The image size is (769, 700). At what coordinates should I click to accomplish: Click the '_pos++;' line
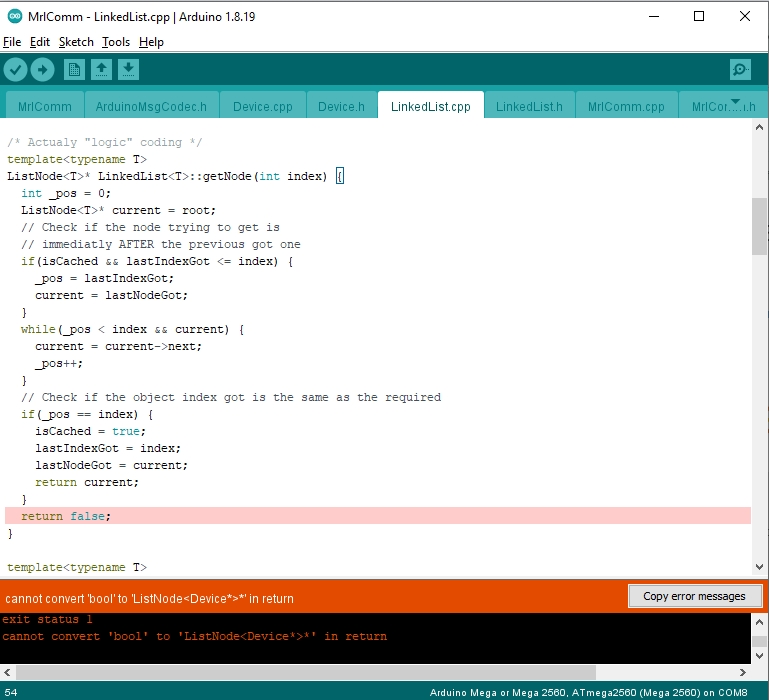coord(59,363)
